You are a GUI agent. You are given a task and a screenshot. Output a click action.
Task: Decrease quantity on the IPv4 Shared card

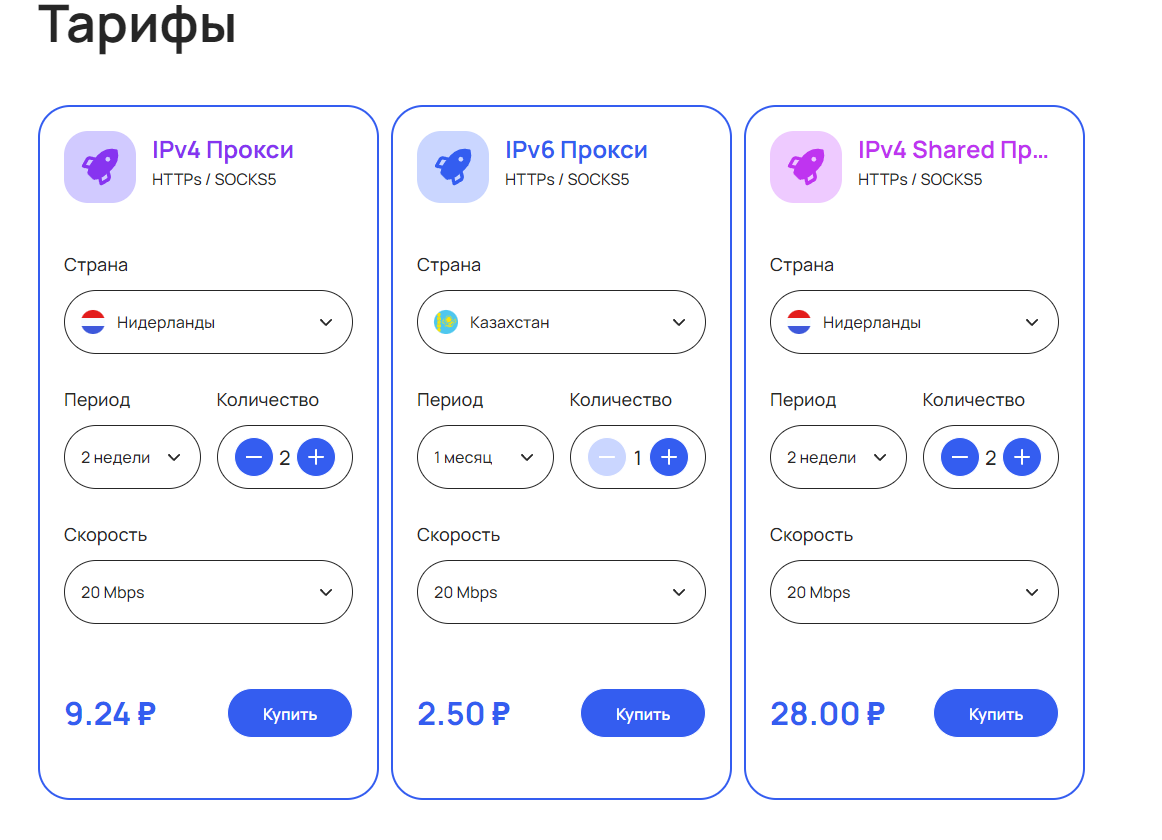tap(960, 458)
